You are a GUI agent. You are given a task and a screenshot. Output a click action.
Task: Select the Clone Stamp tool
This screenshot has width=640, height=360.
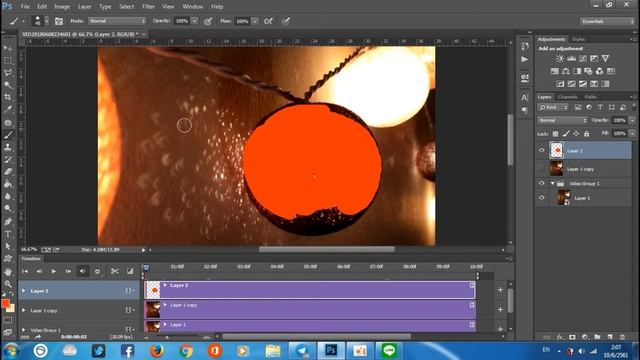tap(8, 147)
